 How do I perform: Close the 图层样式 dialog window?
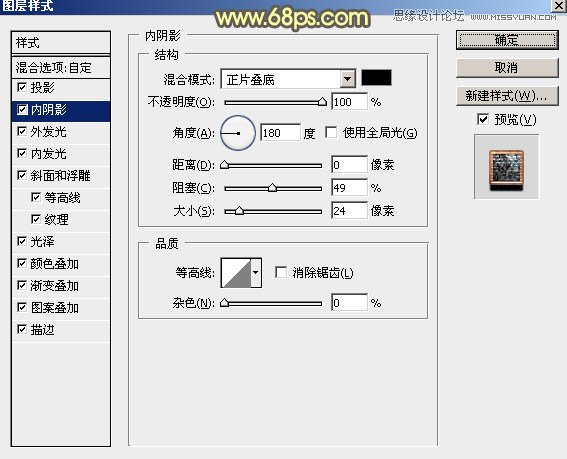point(559,5)
